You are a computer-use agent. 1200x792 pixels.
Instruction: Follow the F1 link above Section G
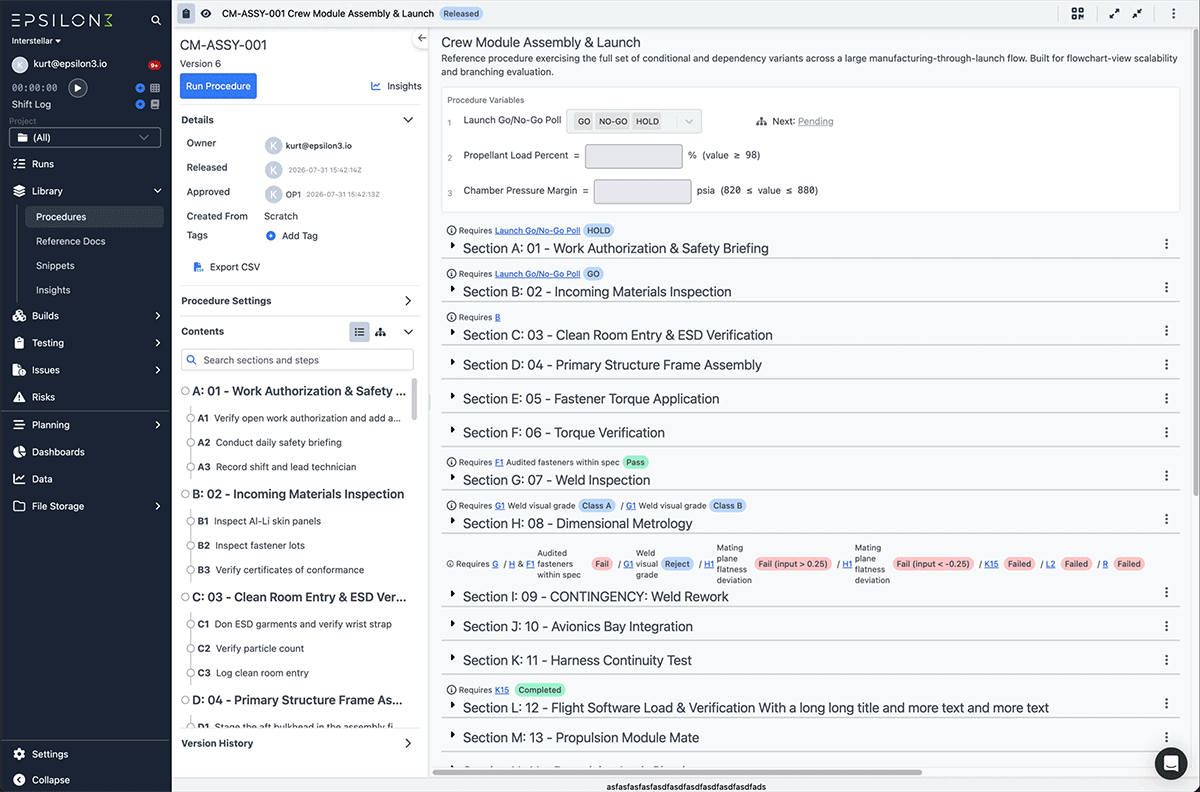point(499,462)
